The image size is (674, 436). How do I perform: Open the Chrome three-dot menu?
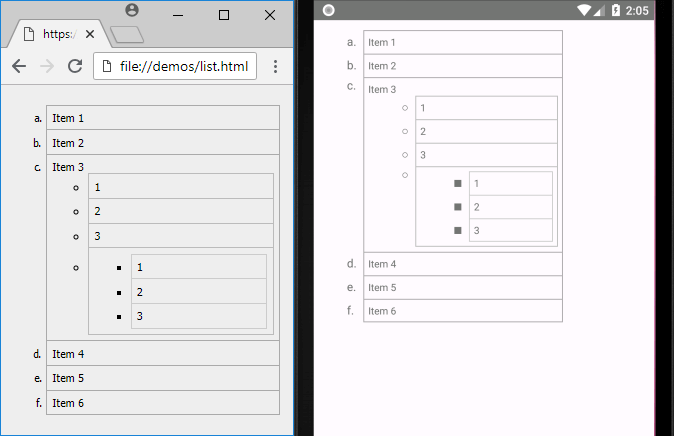276,66
